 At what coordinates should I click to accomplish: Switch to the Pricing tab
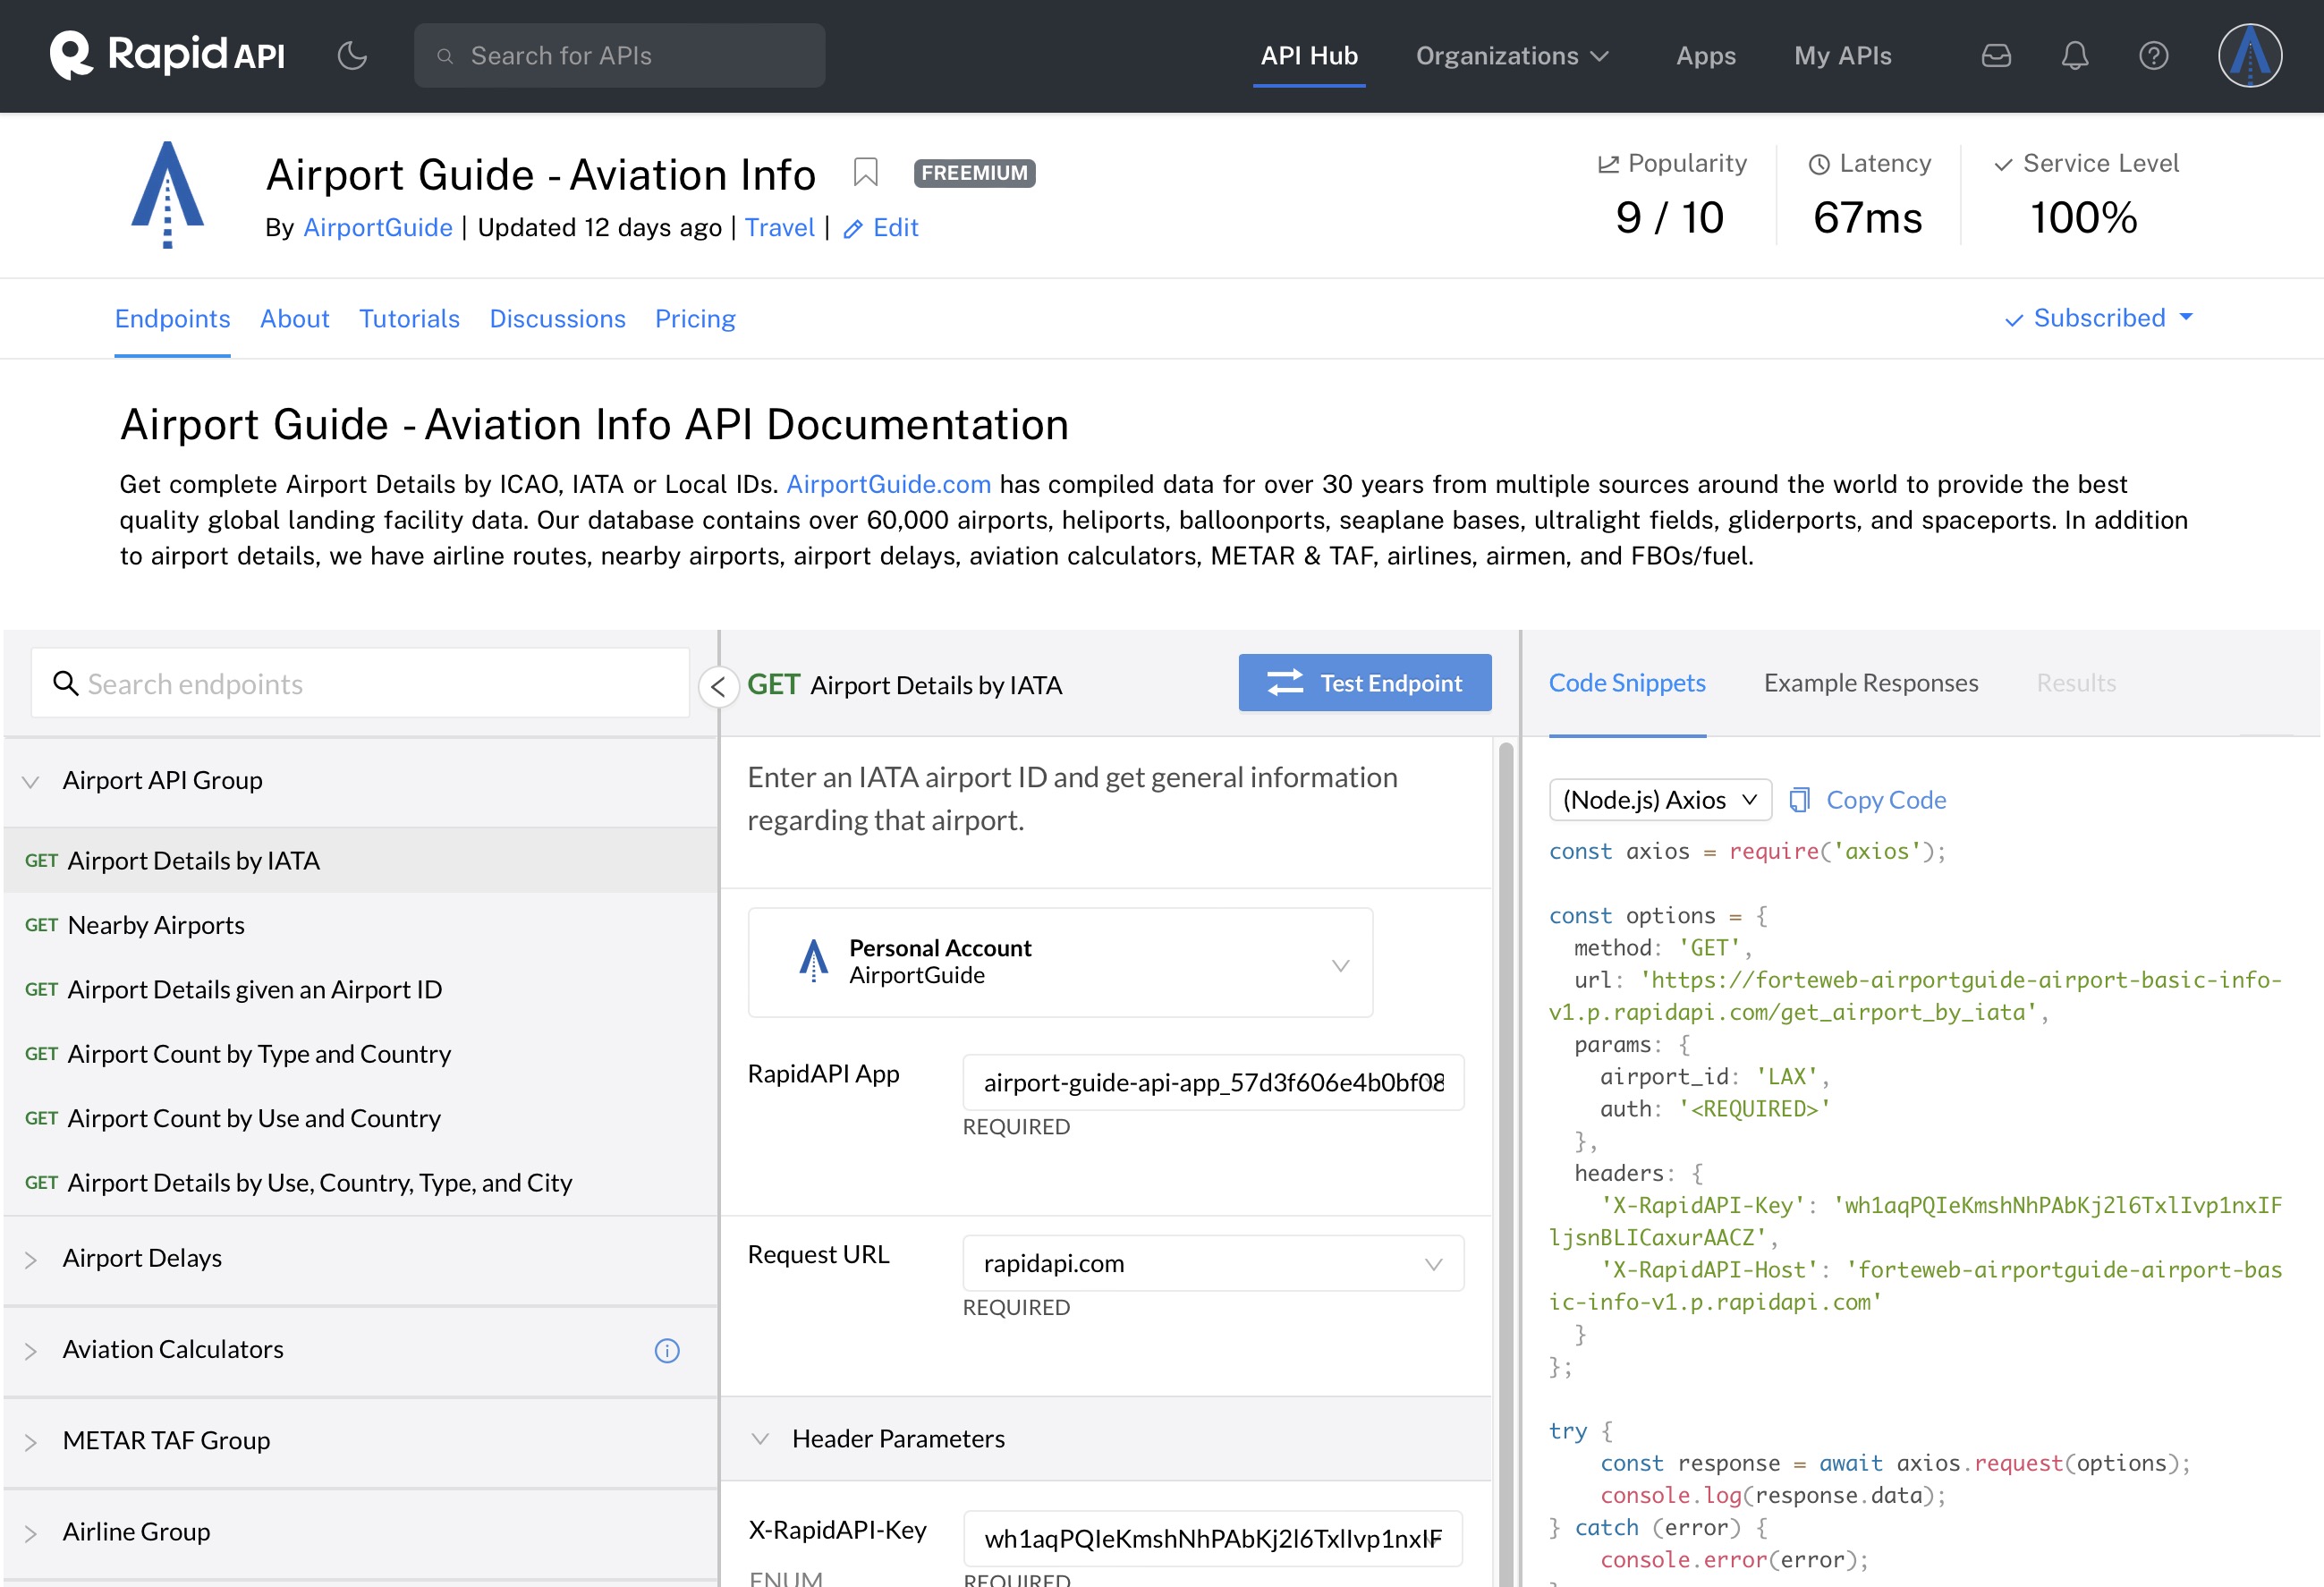694,319
